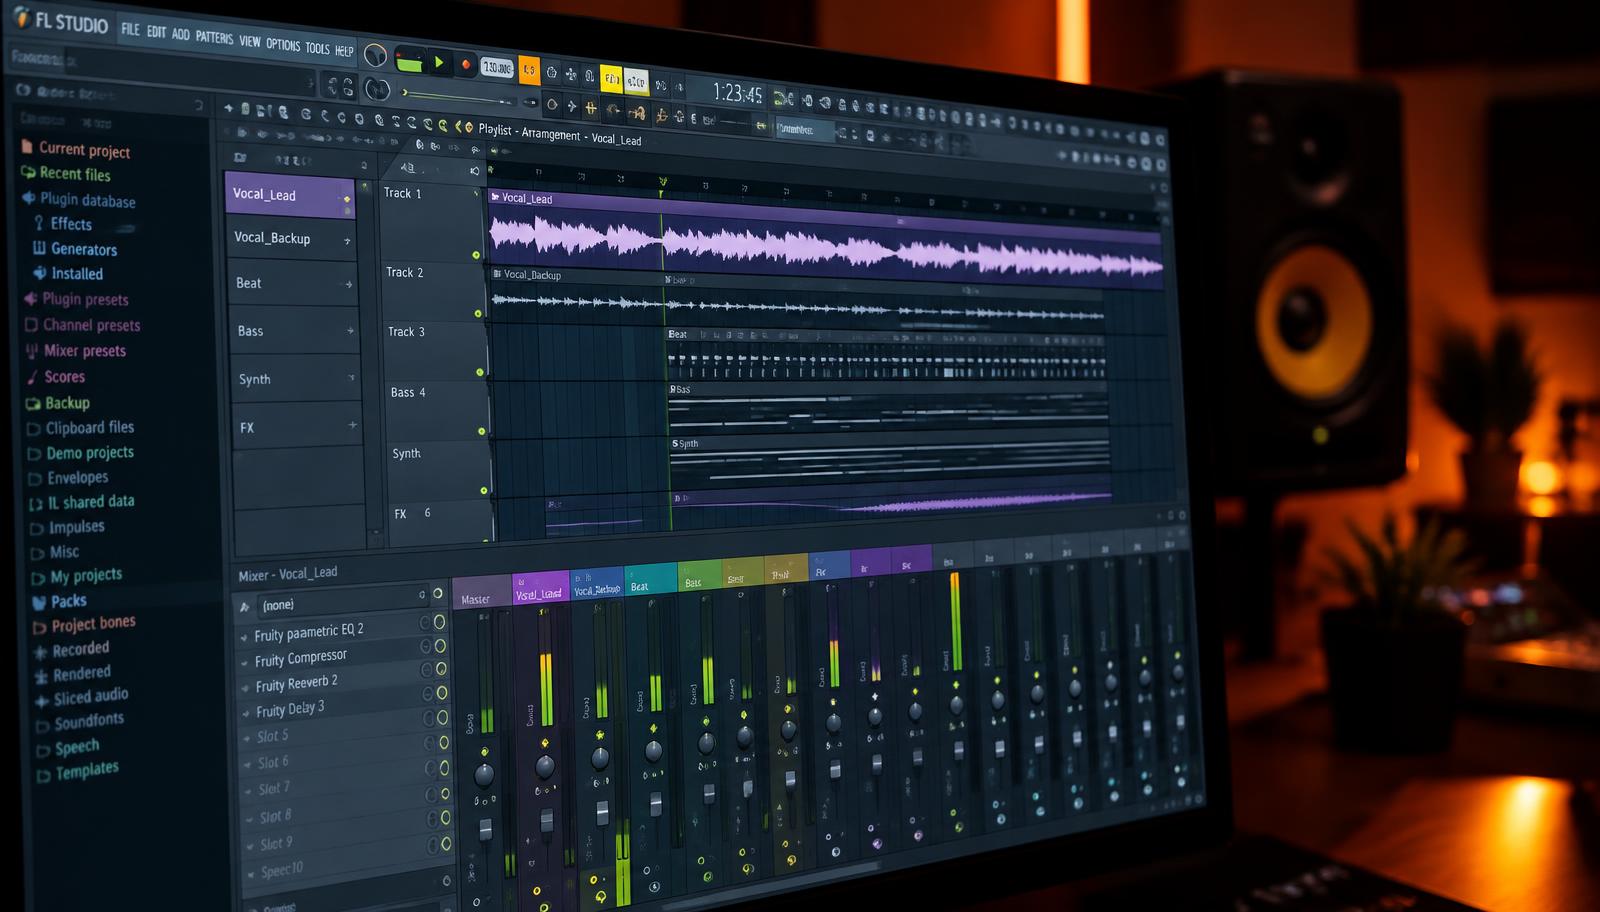Screen dimensions: 1600x912
Task: Open the Effects browser folder
Action: pos(63,224)
